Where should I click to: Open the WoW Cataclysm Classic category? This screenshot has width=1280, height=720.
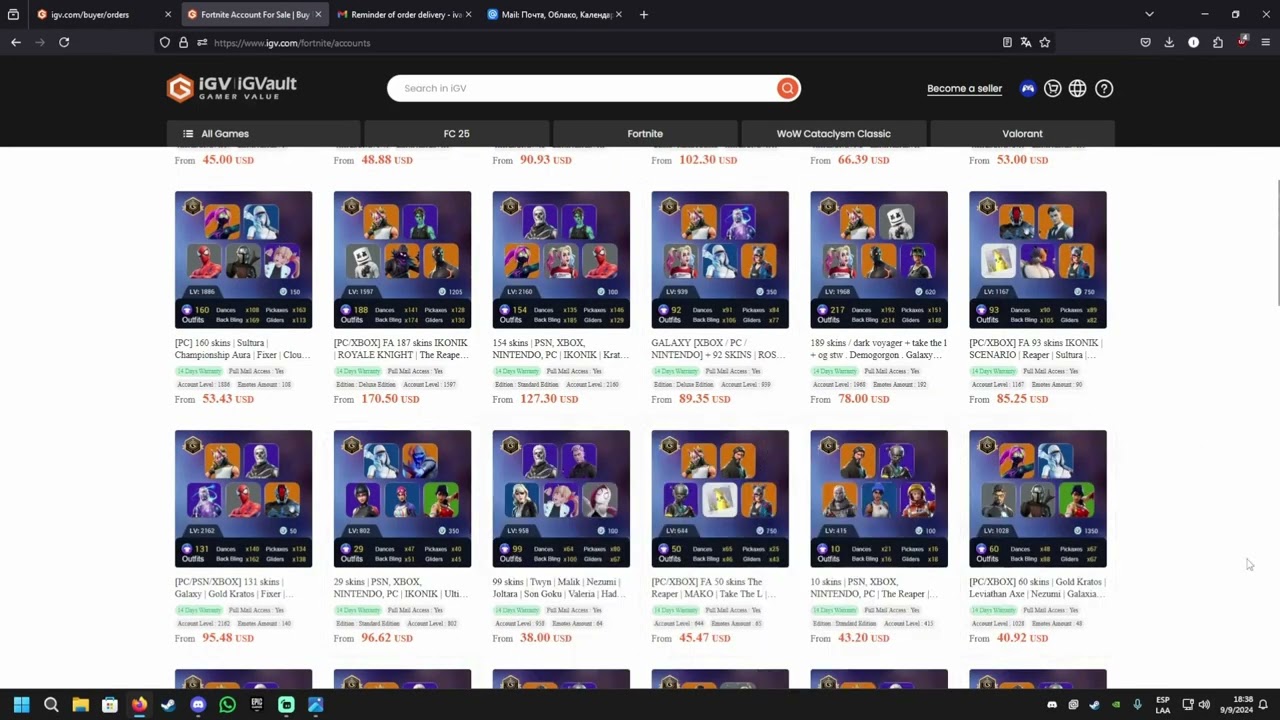click(x=834, y=133)
